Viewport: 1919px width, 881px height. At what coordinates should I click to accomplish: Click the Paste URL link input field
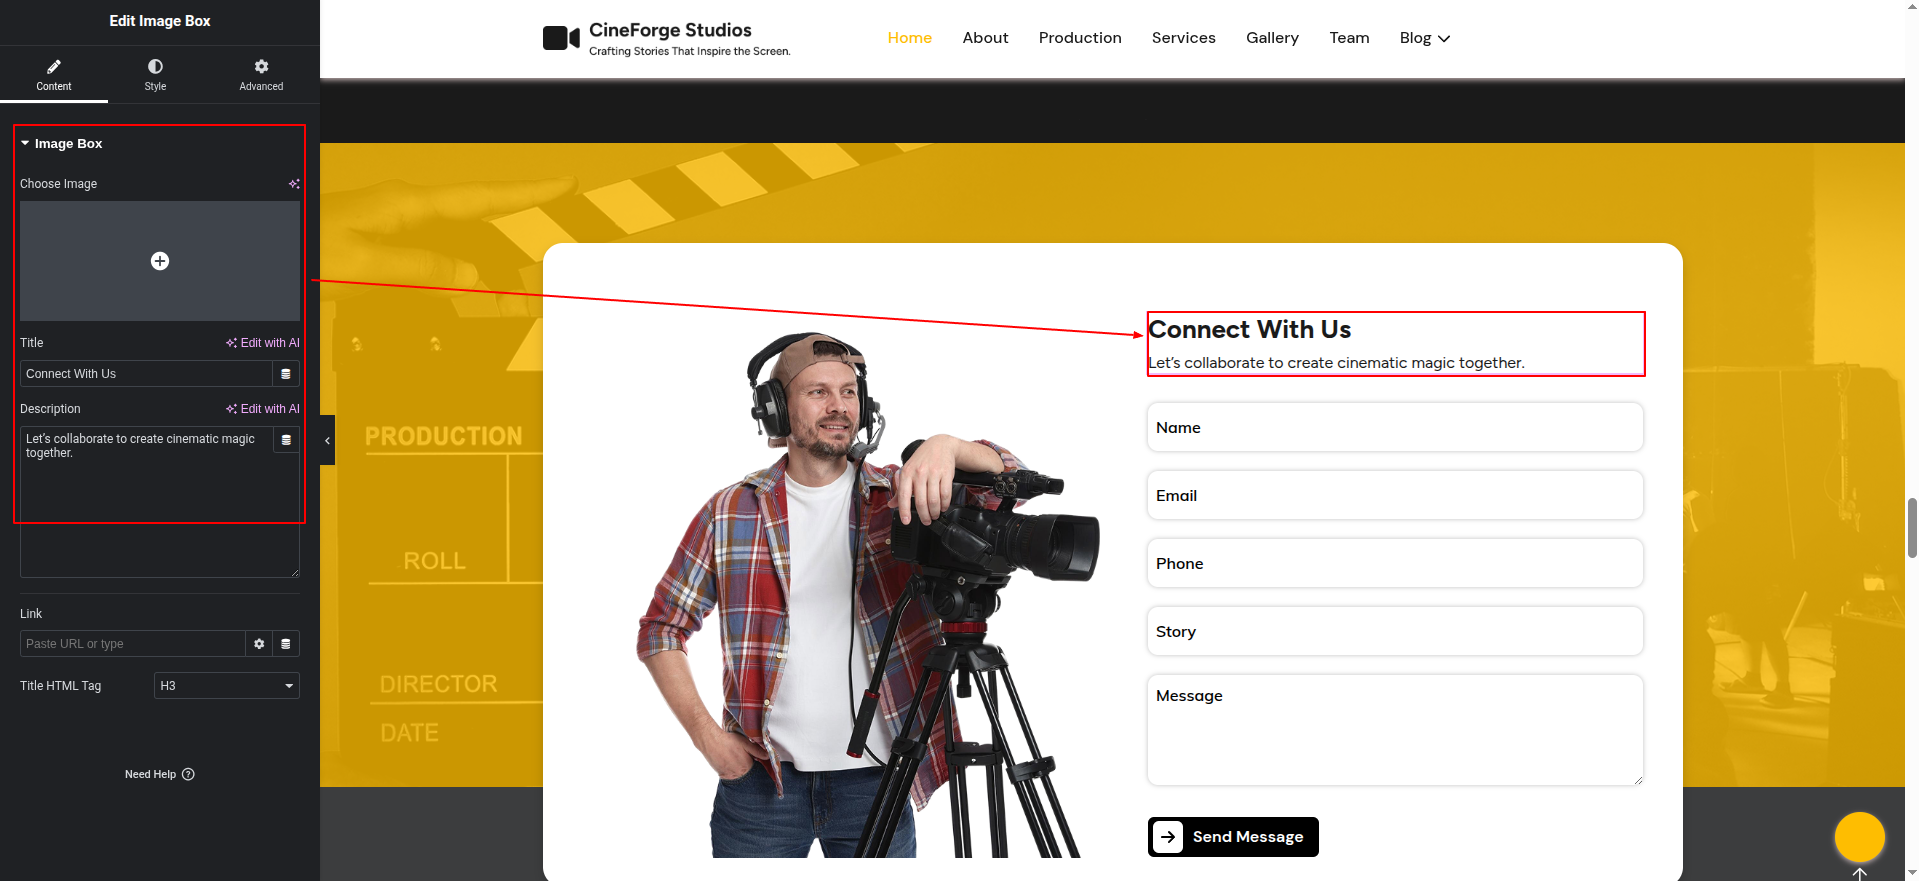[132, 644]
